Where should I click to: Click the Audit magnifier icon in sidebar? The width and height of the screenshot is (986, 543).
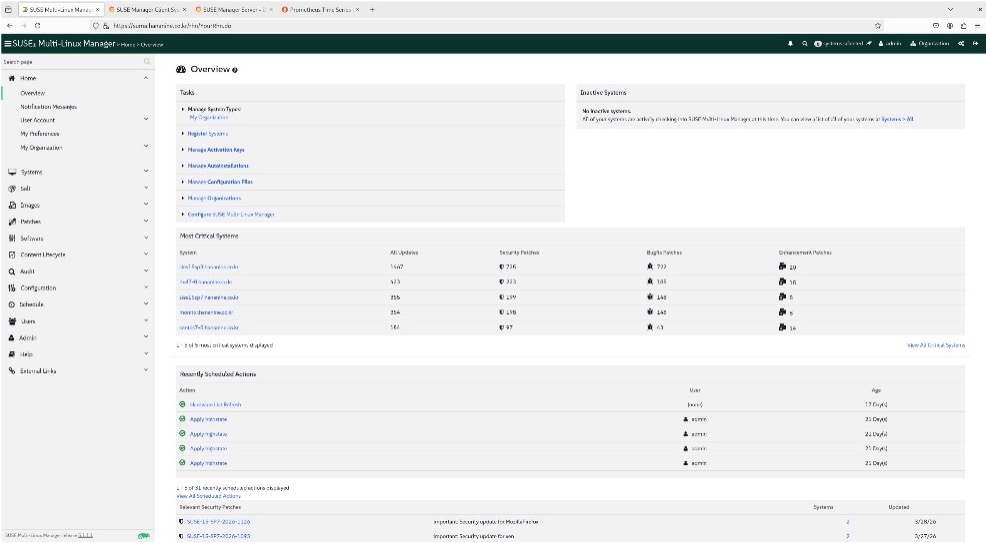(12, 272)
